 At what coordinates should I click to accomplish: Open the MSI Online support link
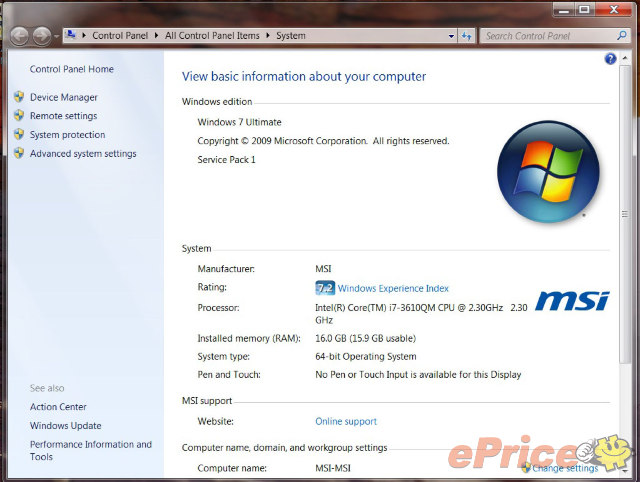(x=346, y=422)
